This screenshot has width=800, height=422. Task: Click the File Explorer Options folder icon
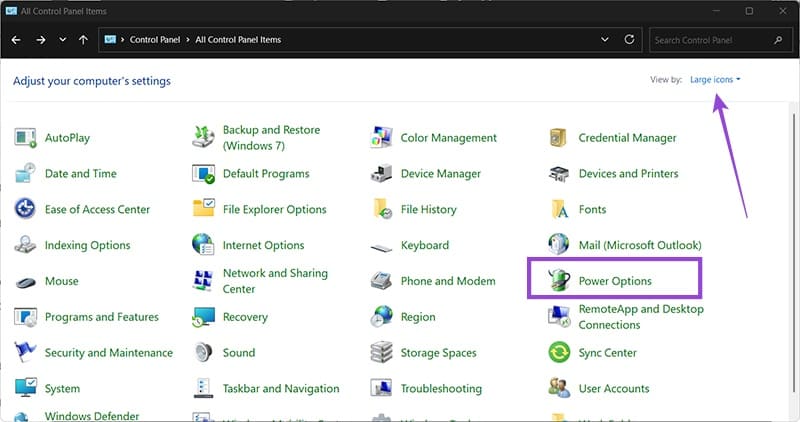coord(203,208)
